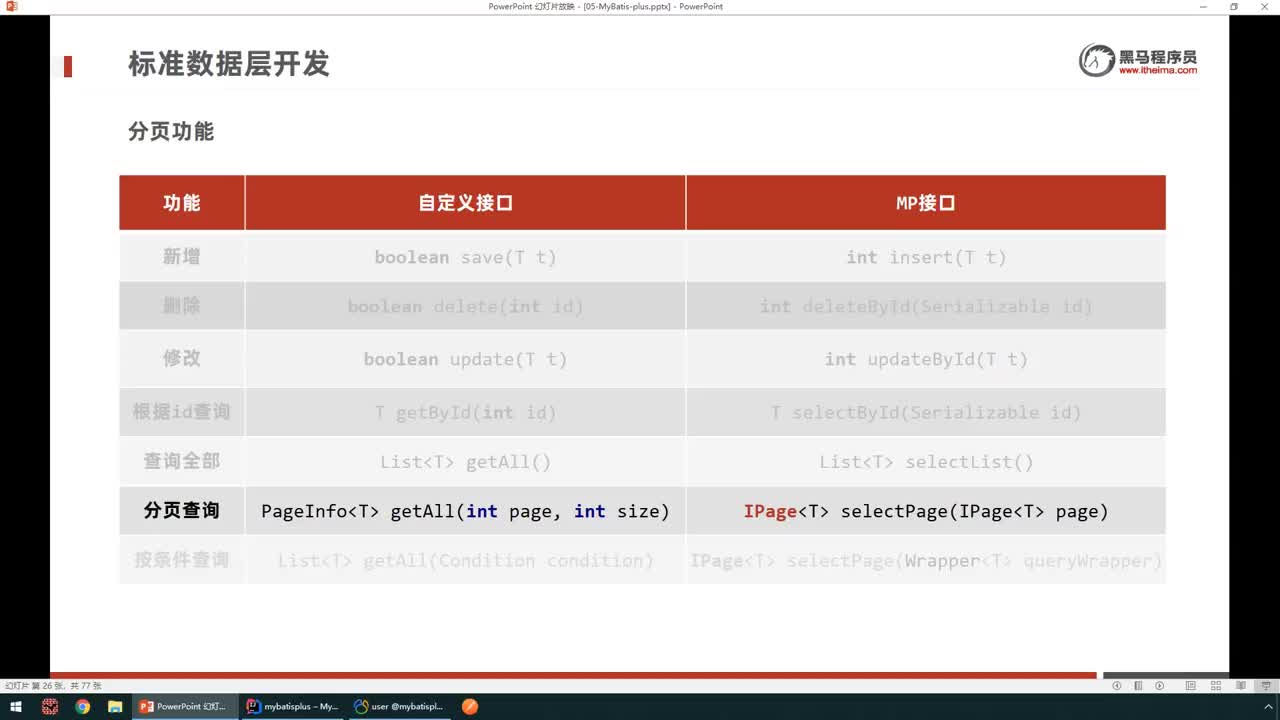The height and width of the screenshot is (720, 1280).
Task: Open the Windows Start menu
Action: pyautogui.click(x=16, y=707)
